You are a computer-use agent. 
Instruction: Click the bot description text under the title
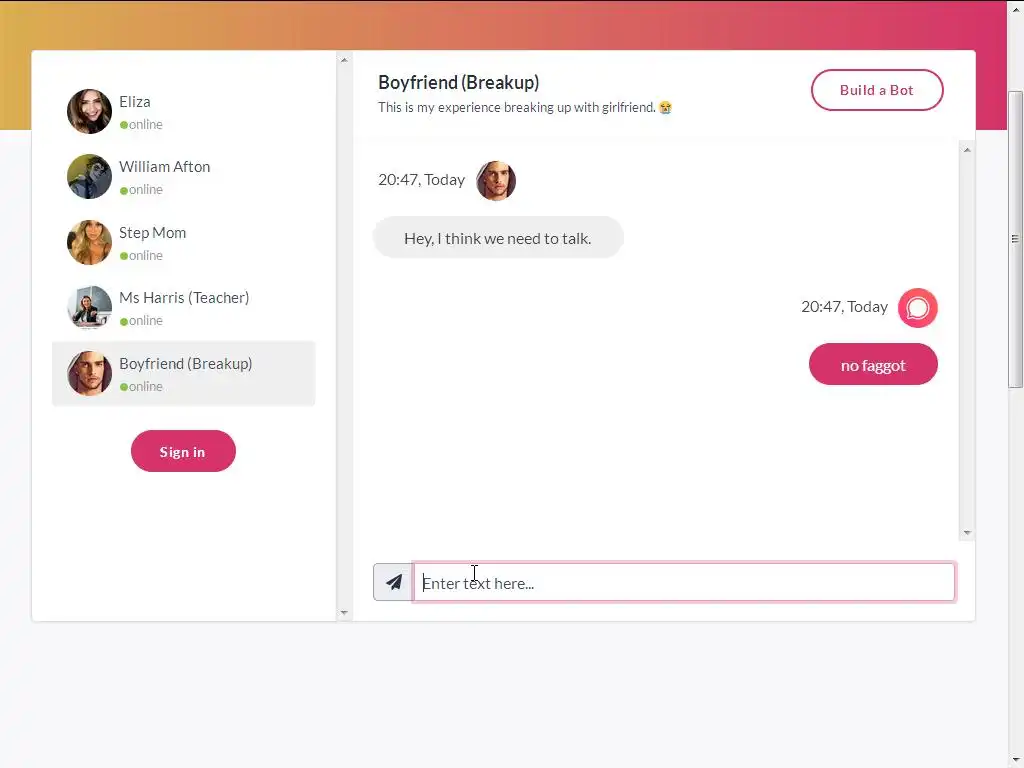point(517,107)
